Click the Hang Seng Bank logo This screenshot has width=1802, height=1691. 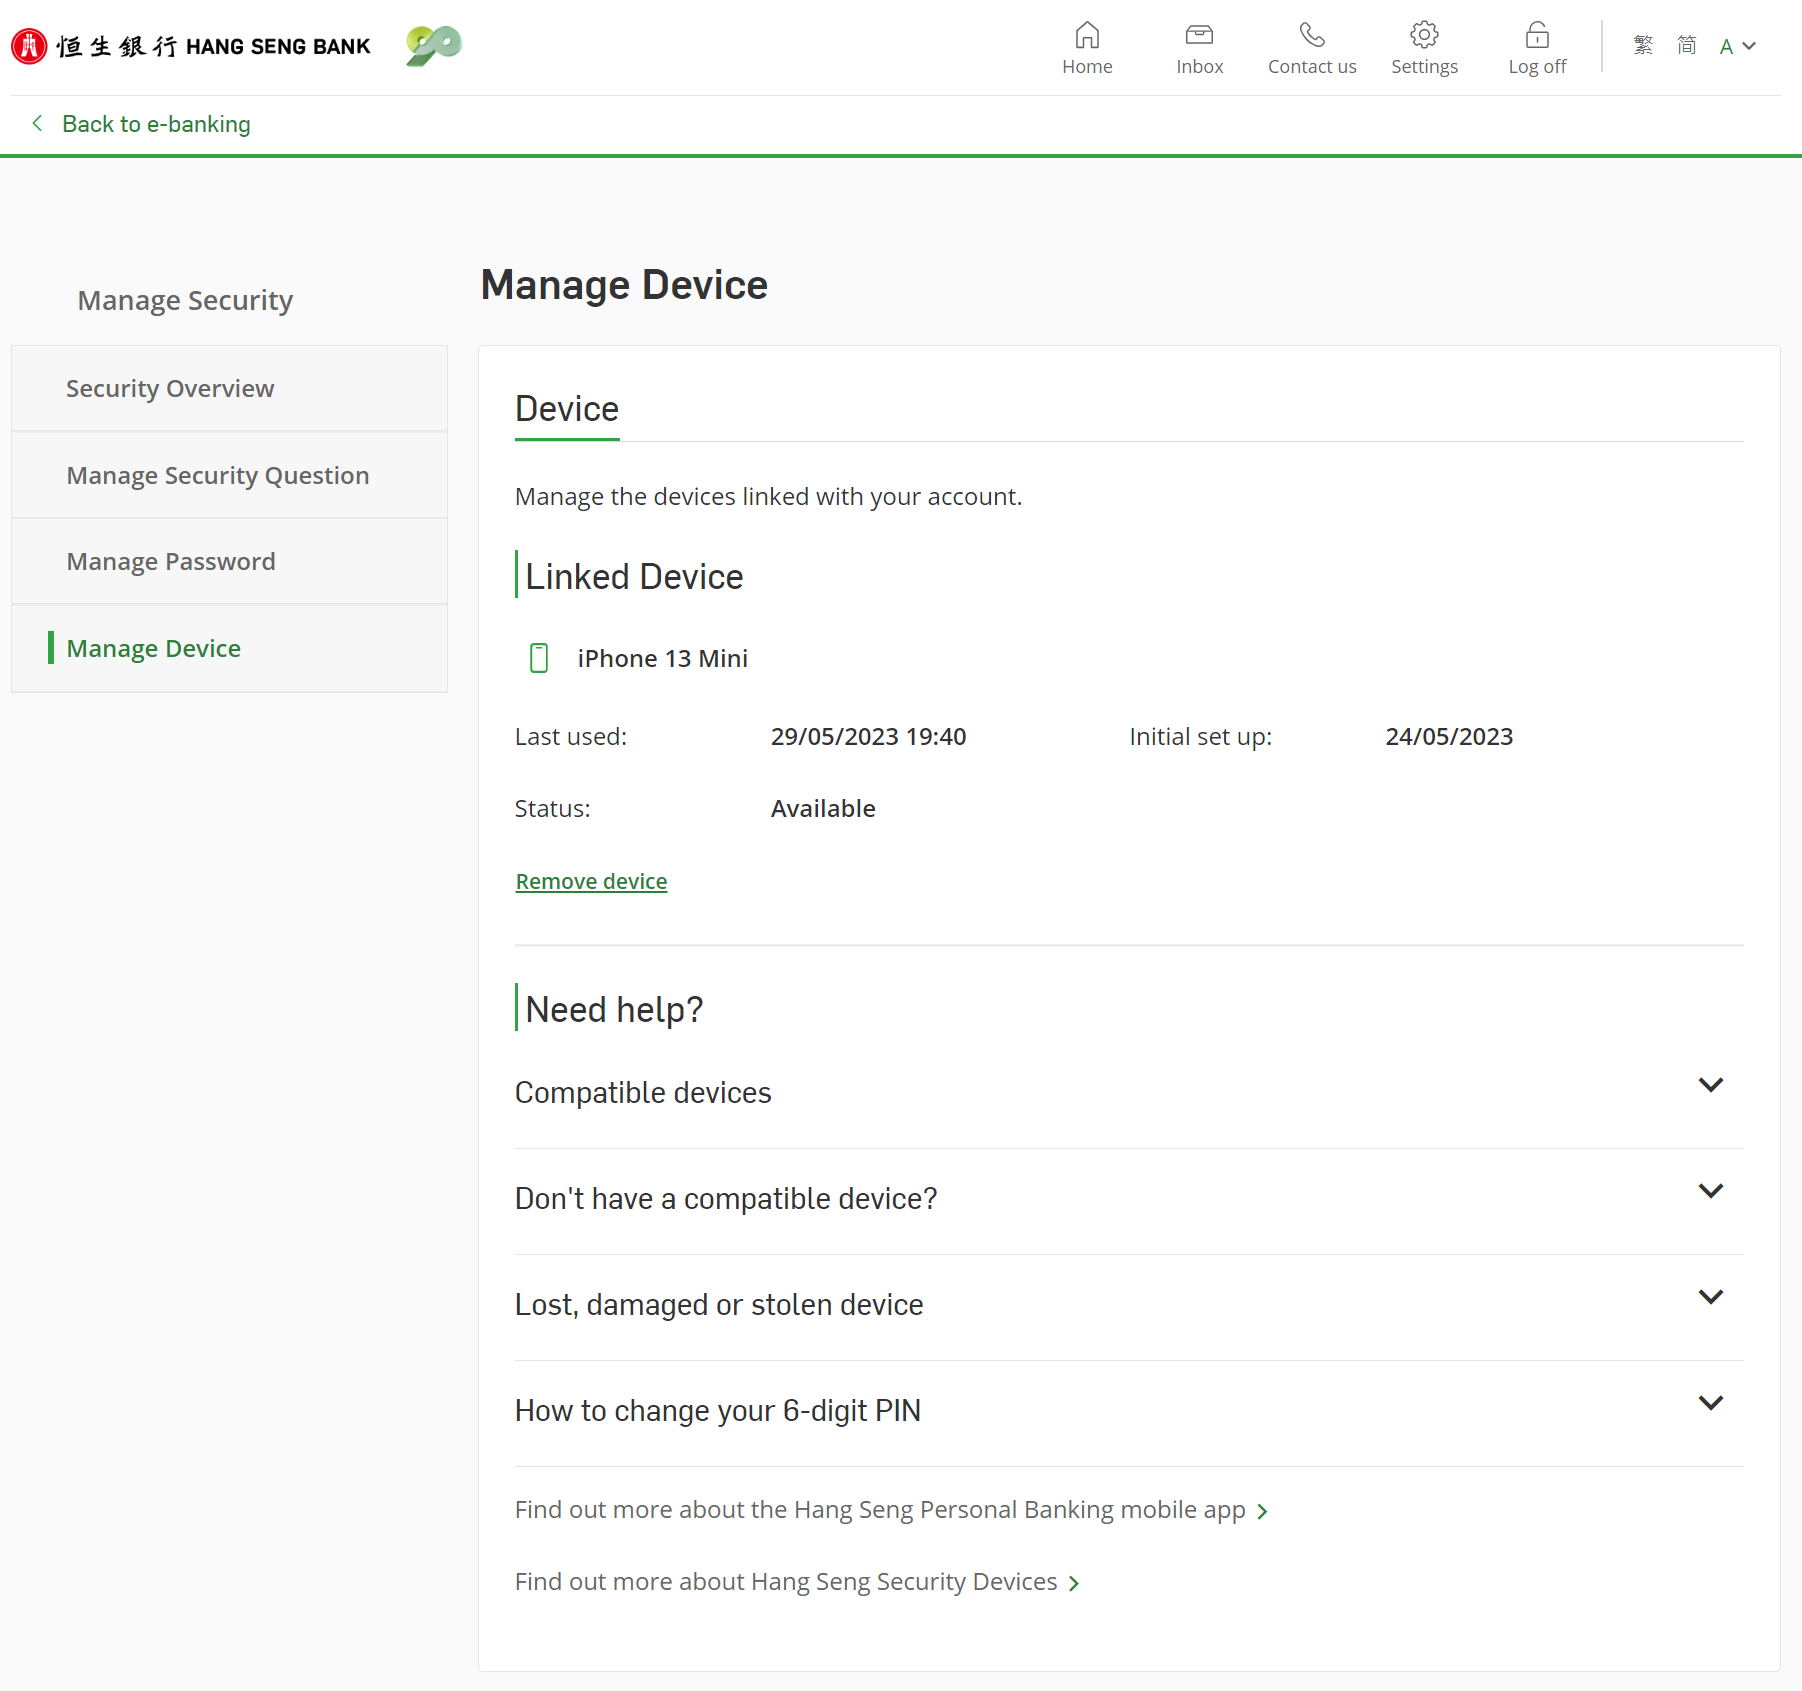(191, 46)
